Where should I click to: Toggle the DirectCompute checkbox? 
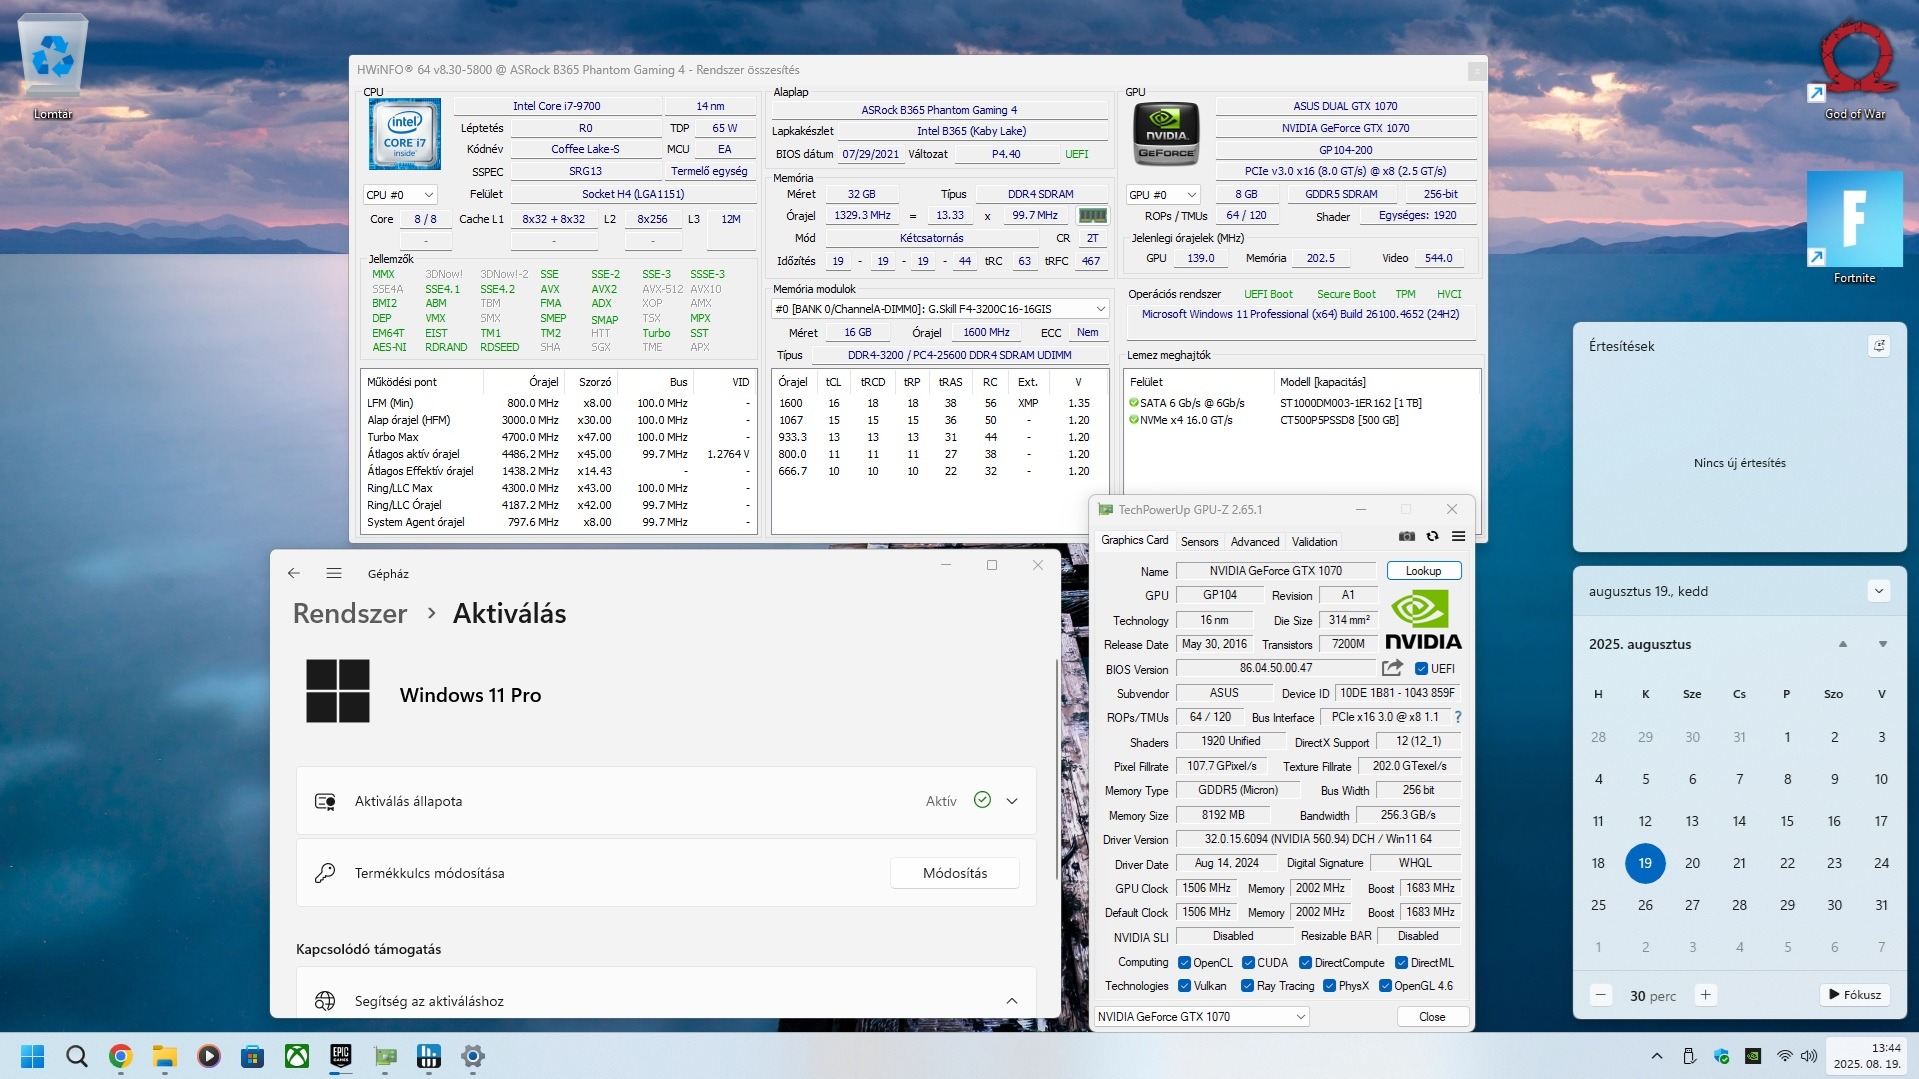click(1305, 963)
